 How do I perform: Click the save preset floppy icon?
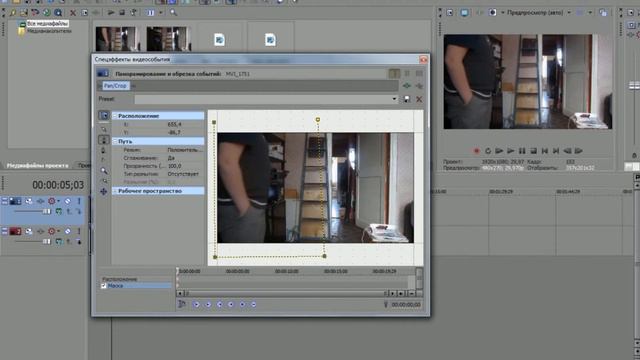click(407, 99)
